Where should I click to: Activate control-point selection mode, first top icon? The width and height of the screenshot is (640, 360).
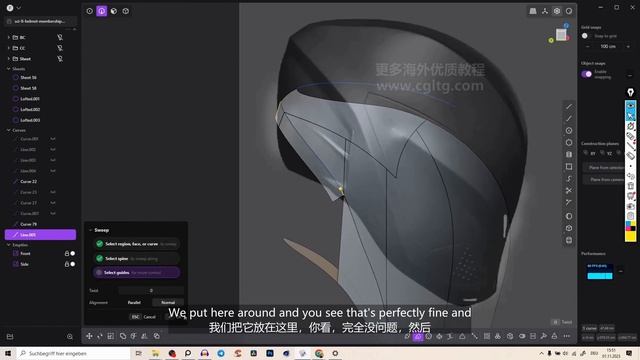point(89,11)
